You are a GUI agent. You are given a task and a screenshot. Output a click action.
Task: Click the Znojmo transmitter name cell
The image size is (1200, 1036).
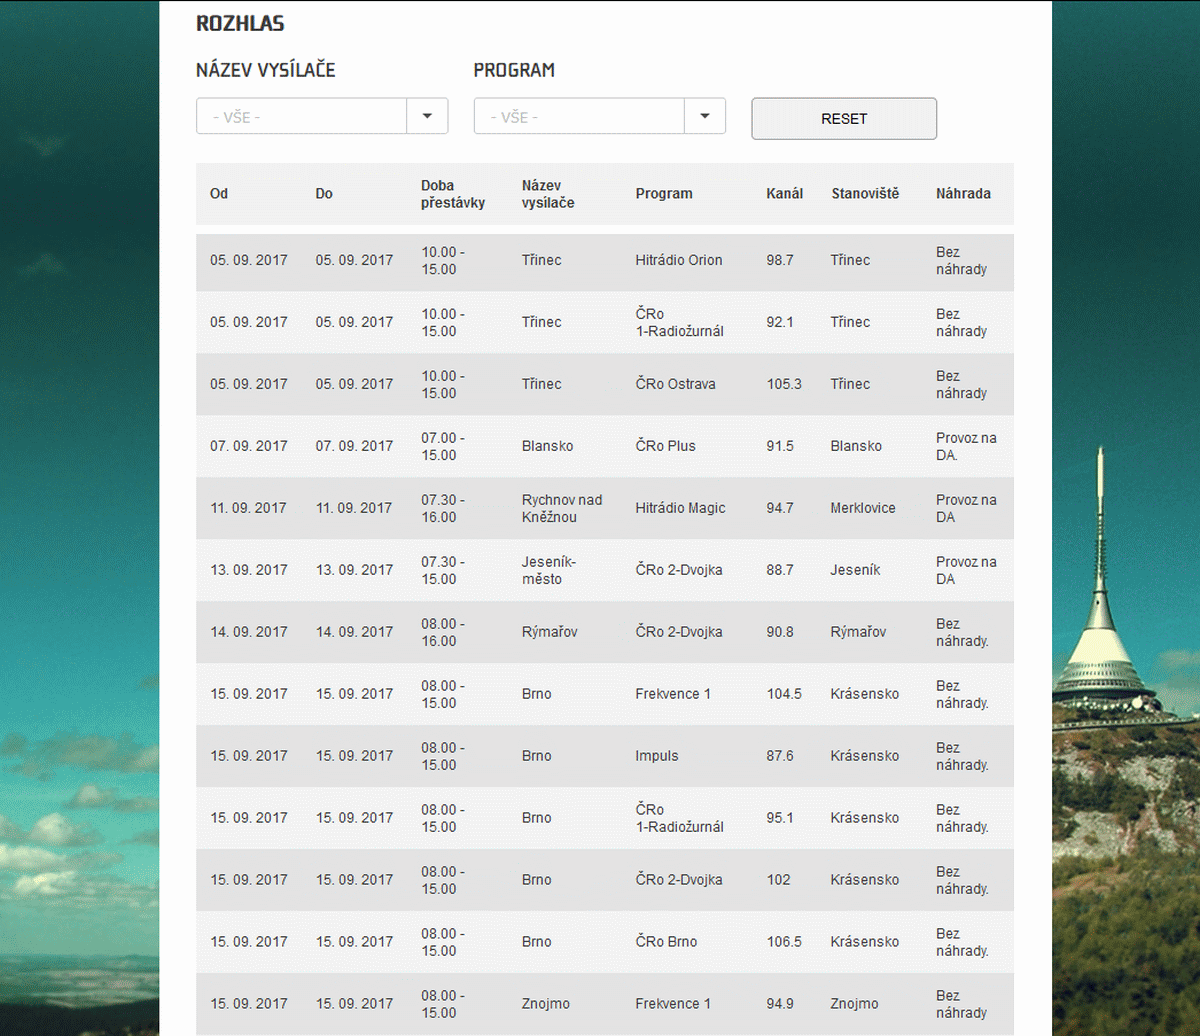pyautogui.click(x=546, y=1004)
